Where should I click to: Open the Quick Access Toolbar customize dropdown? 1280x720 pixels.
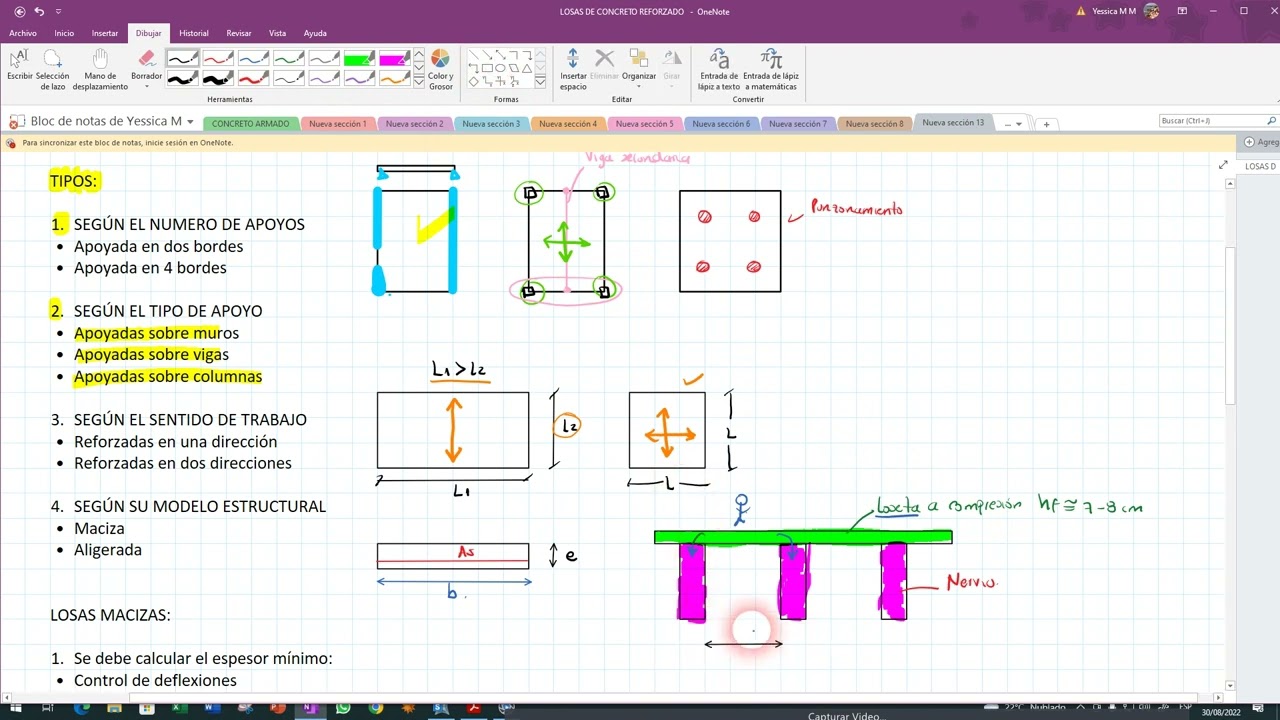coord(58,12)
